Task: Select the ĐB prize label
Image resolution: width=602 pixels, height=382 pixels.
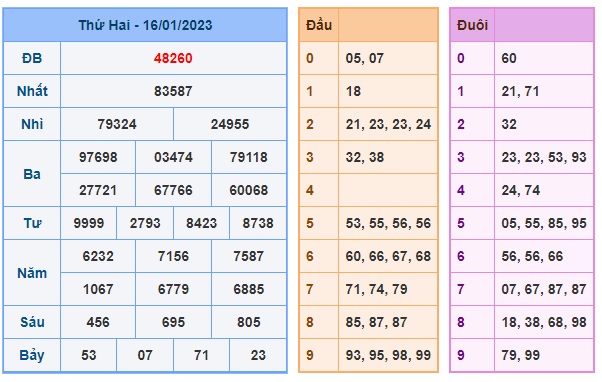Action: pyautogui.click(x=32, y=58)
